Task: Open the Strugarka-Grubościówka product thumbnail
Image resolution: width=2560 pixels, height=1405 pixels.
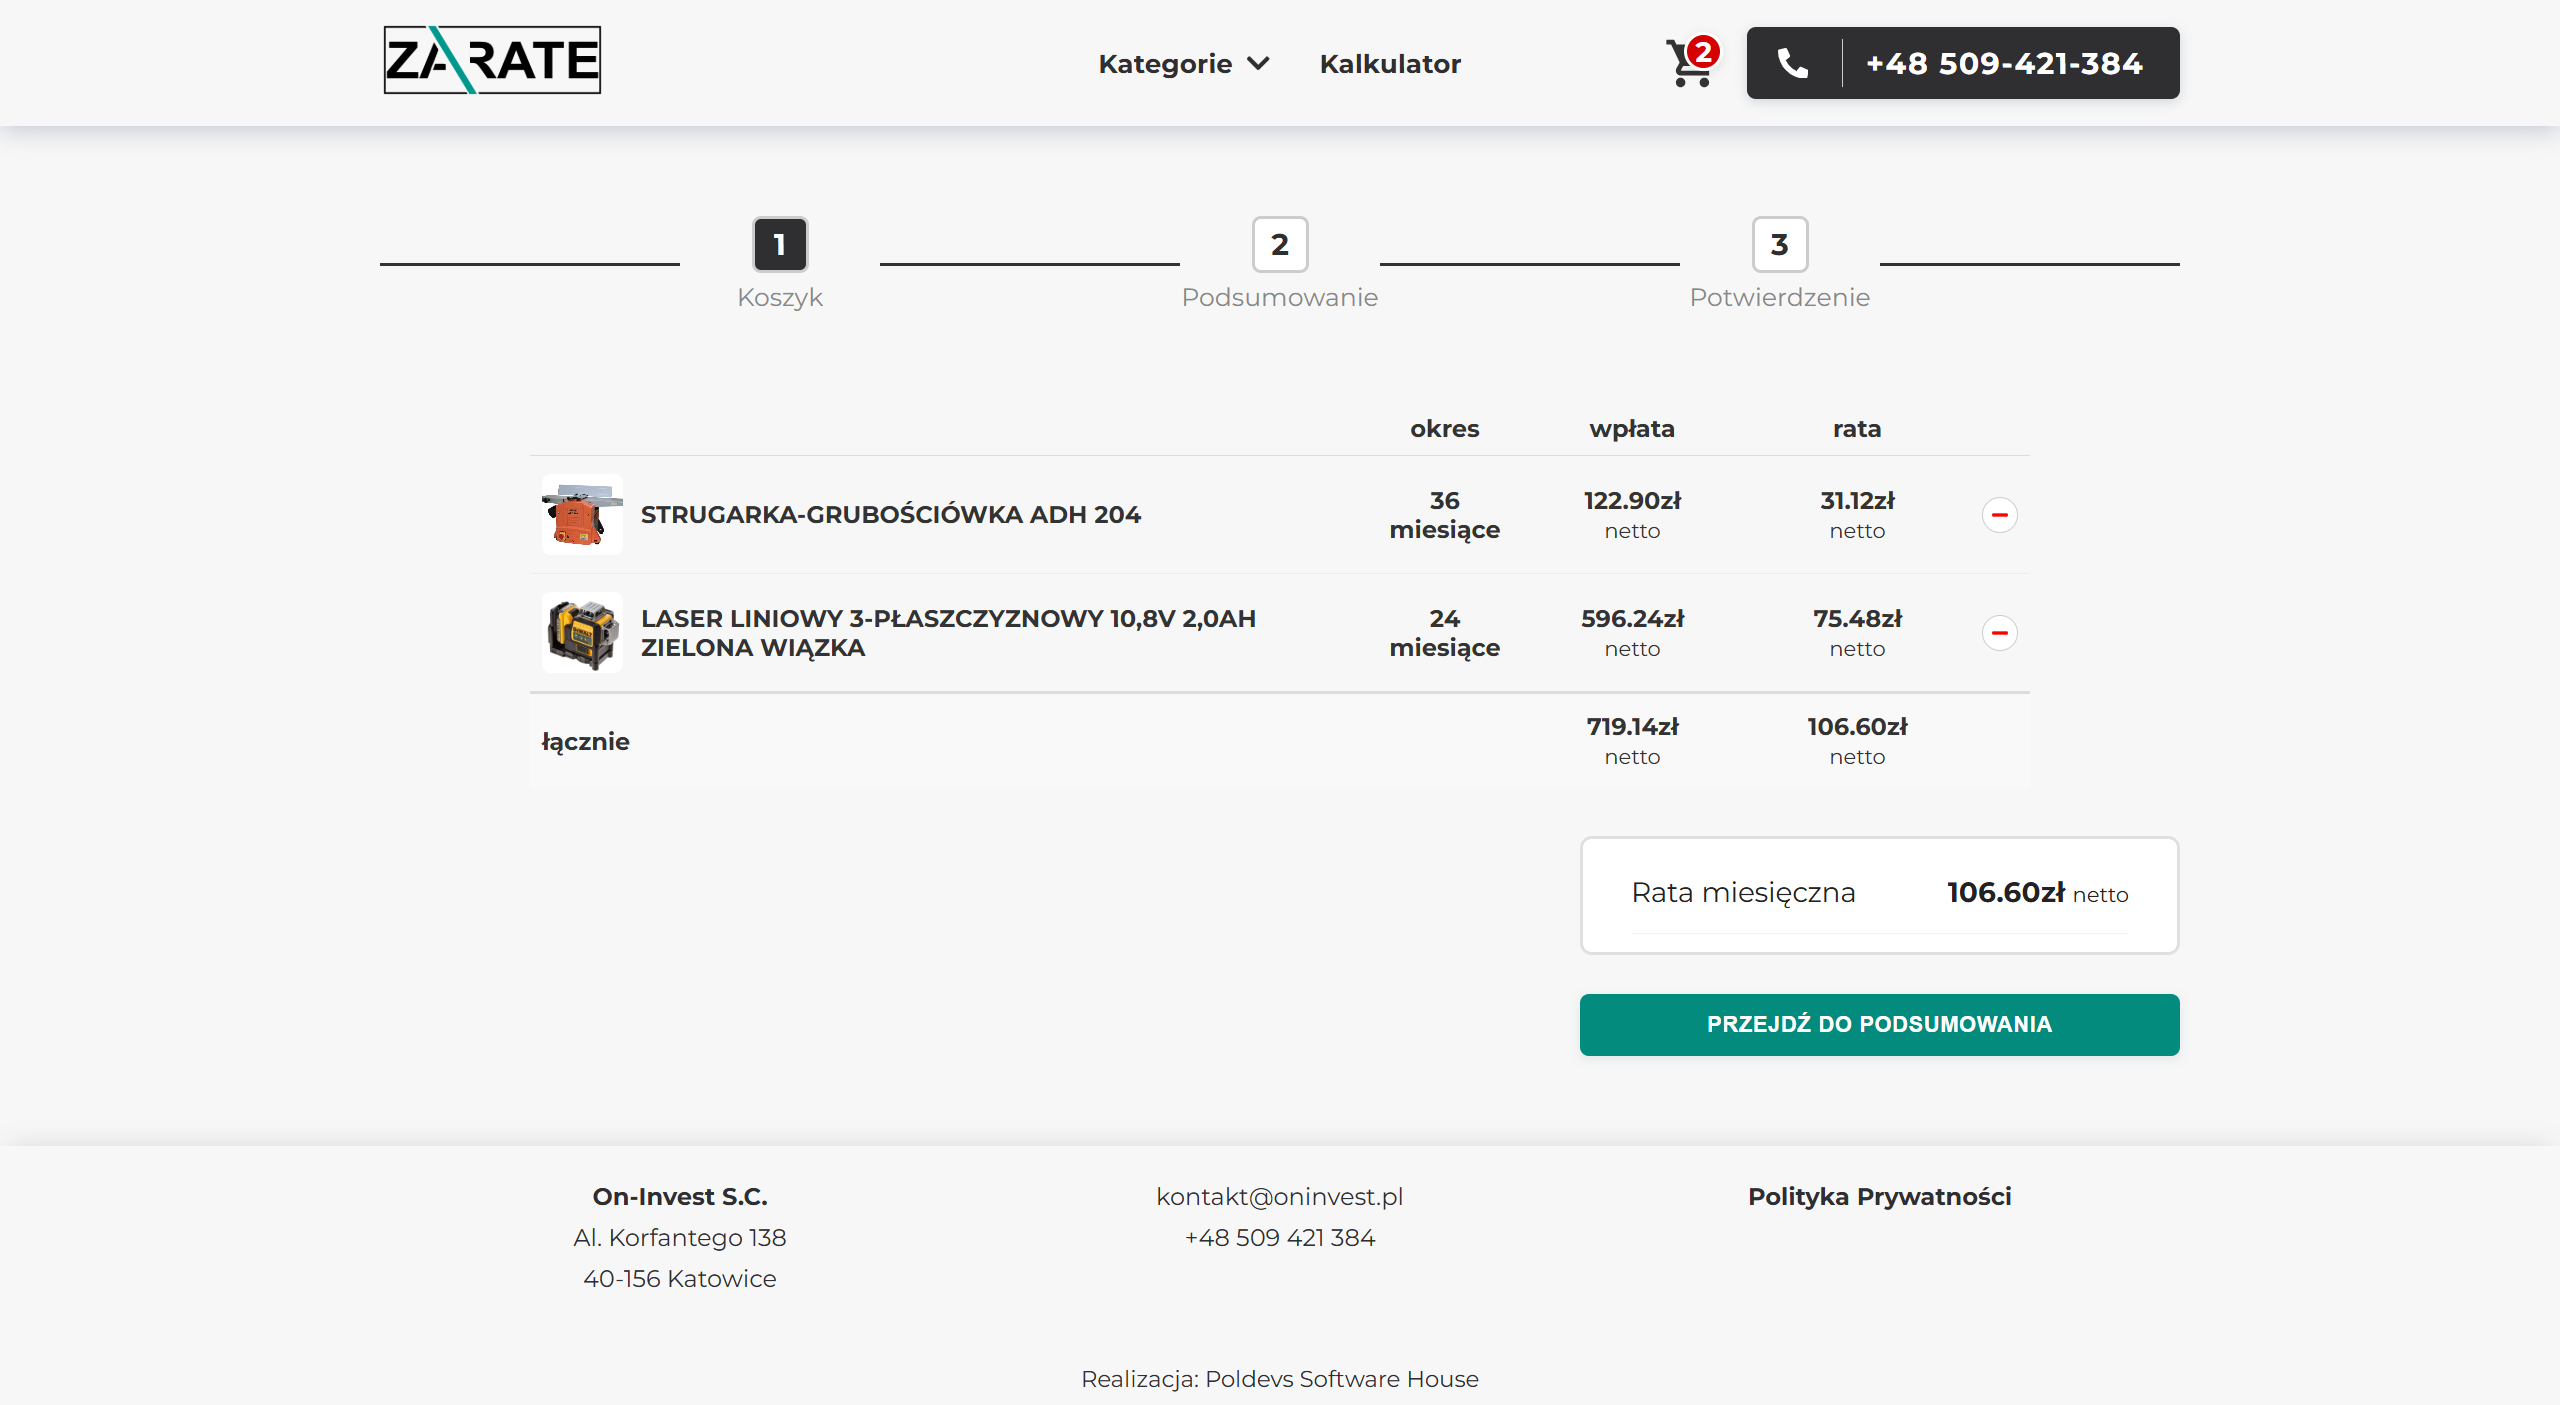Action: tap(582, 514)
